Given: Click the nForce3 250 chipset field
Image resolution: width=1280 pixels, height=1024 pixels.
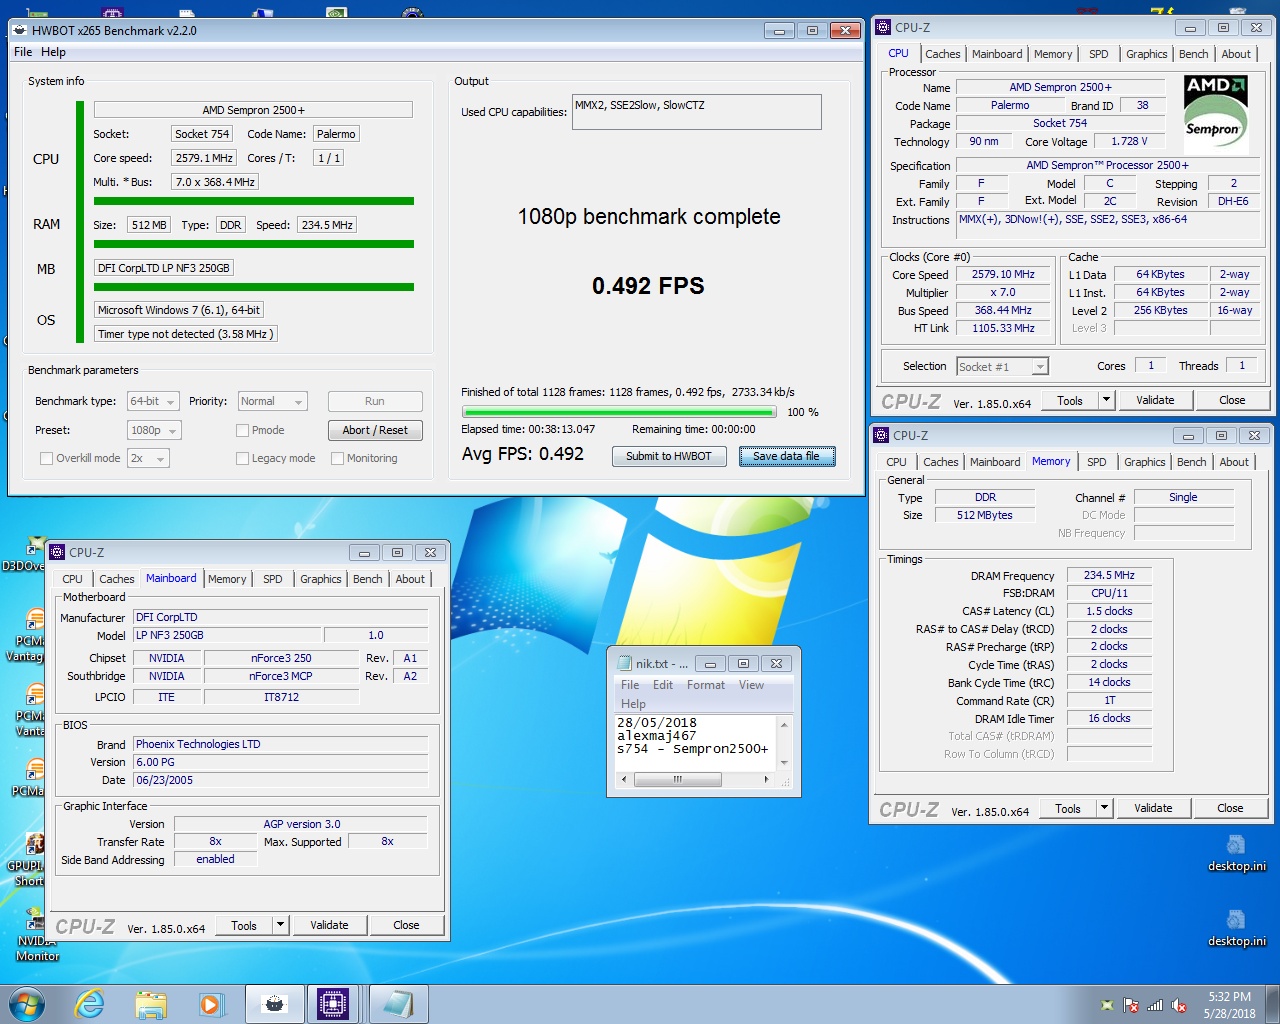Looking at the screenshot, I should click(x=281, y=658).
